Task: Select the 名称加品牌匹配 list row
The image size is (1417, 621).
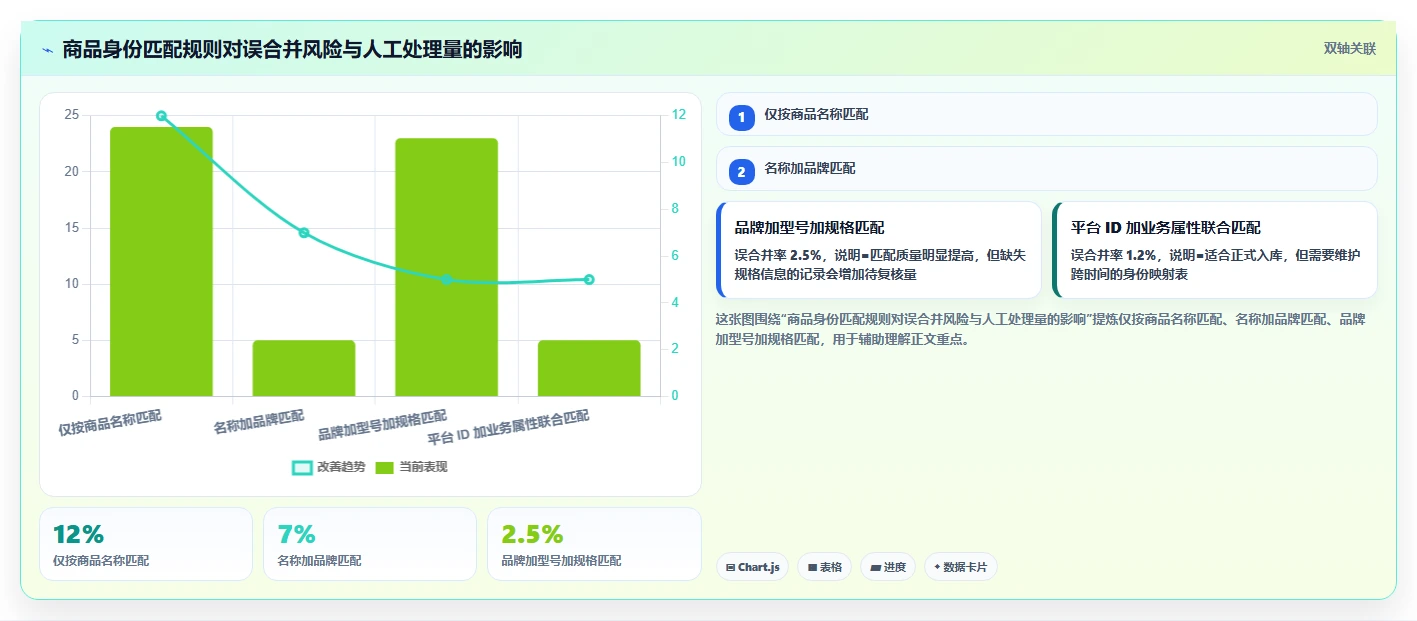Action: pyautogui.click(x=1047, y=168)
